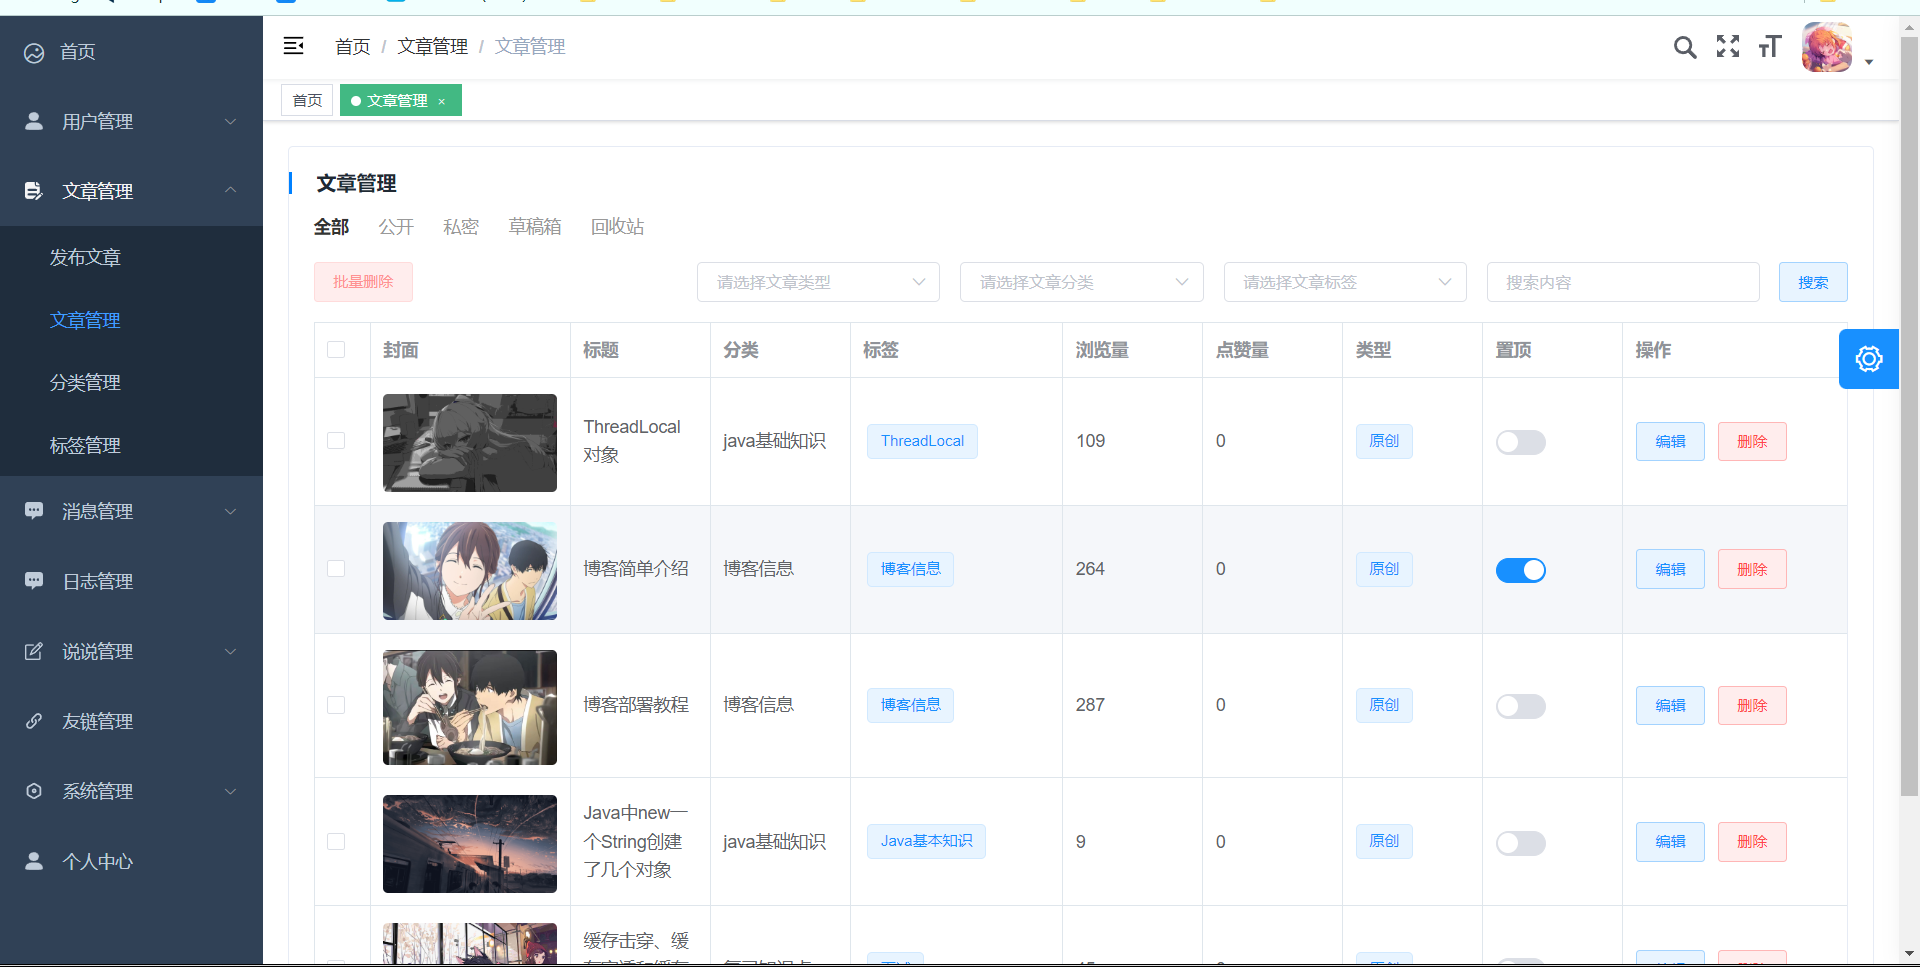The height and width of the screenshot is (967, 1920).
Task: Open ThreadLocal对象 cover thumbnail
Action: 470,443
